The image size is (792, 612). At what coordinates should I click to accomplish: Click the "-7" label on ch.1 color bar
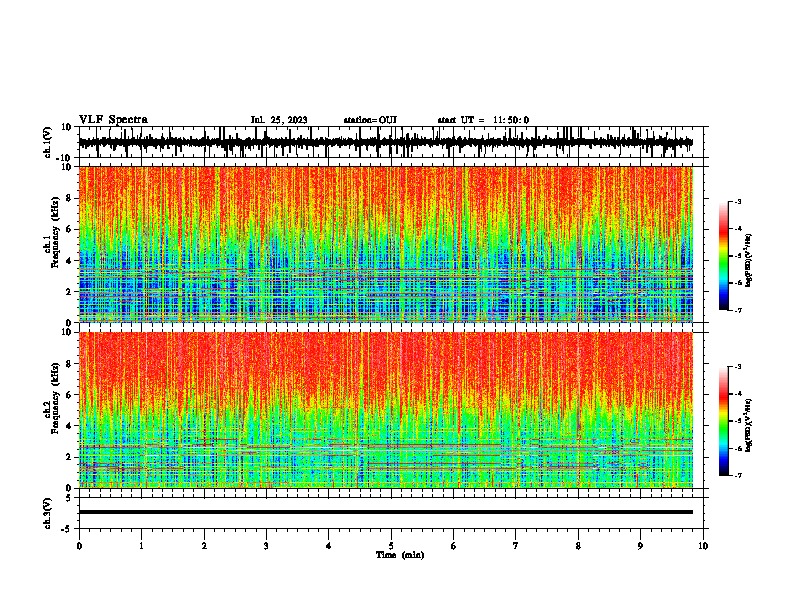tap(738, 310)
